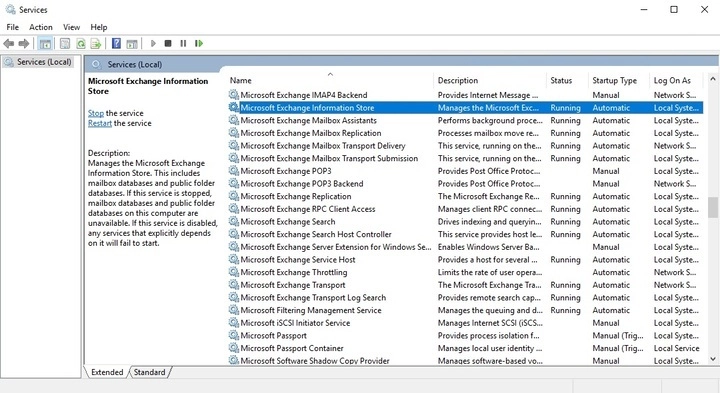Click the gear icon beside Microsoft iSCSI Initiator Service
The height and width of the screenshot is (393, 720).
(234, 323)
